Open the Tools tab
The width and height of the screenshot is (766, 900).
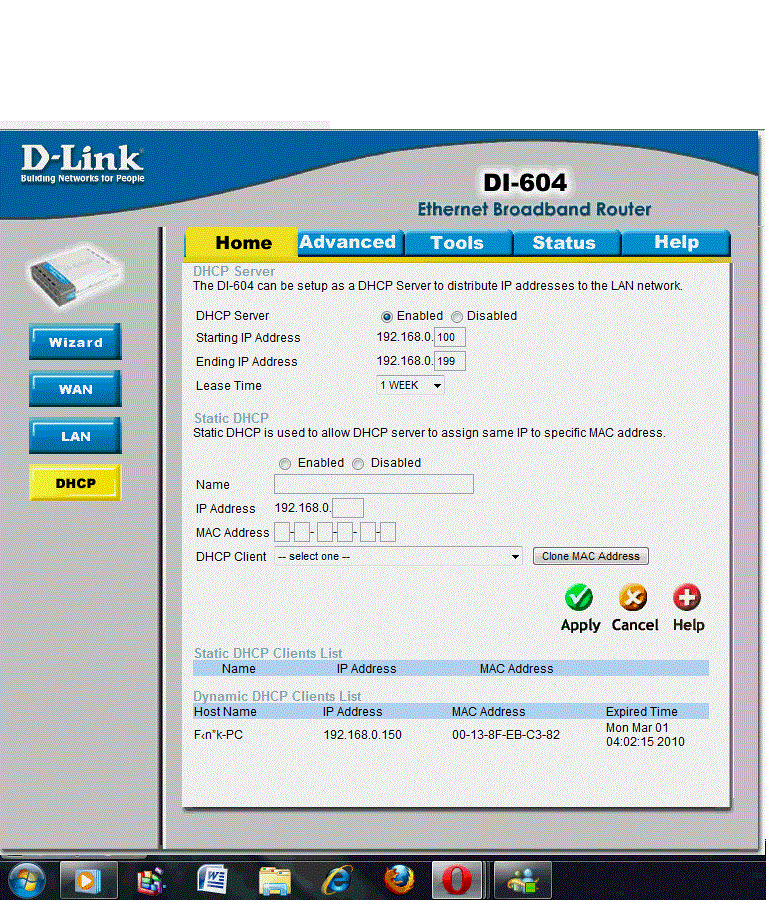458,242
